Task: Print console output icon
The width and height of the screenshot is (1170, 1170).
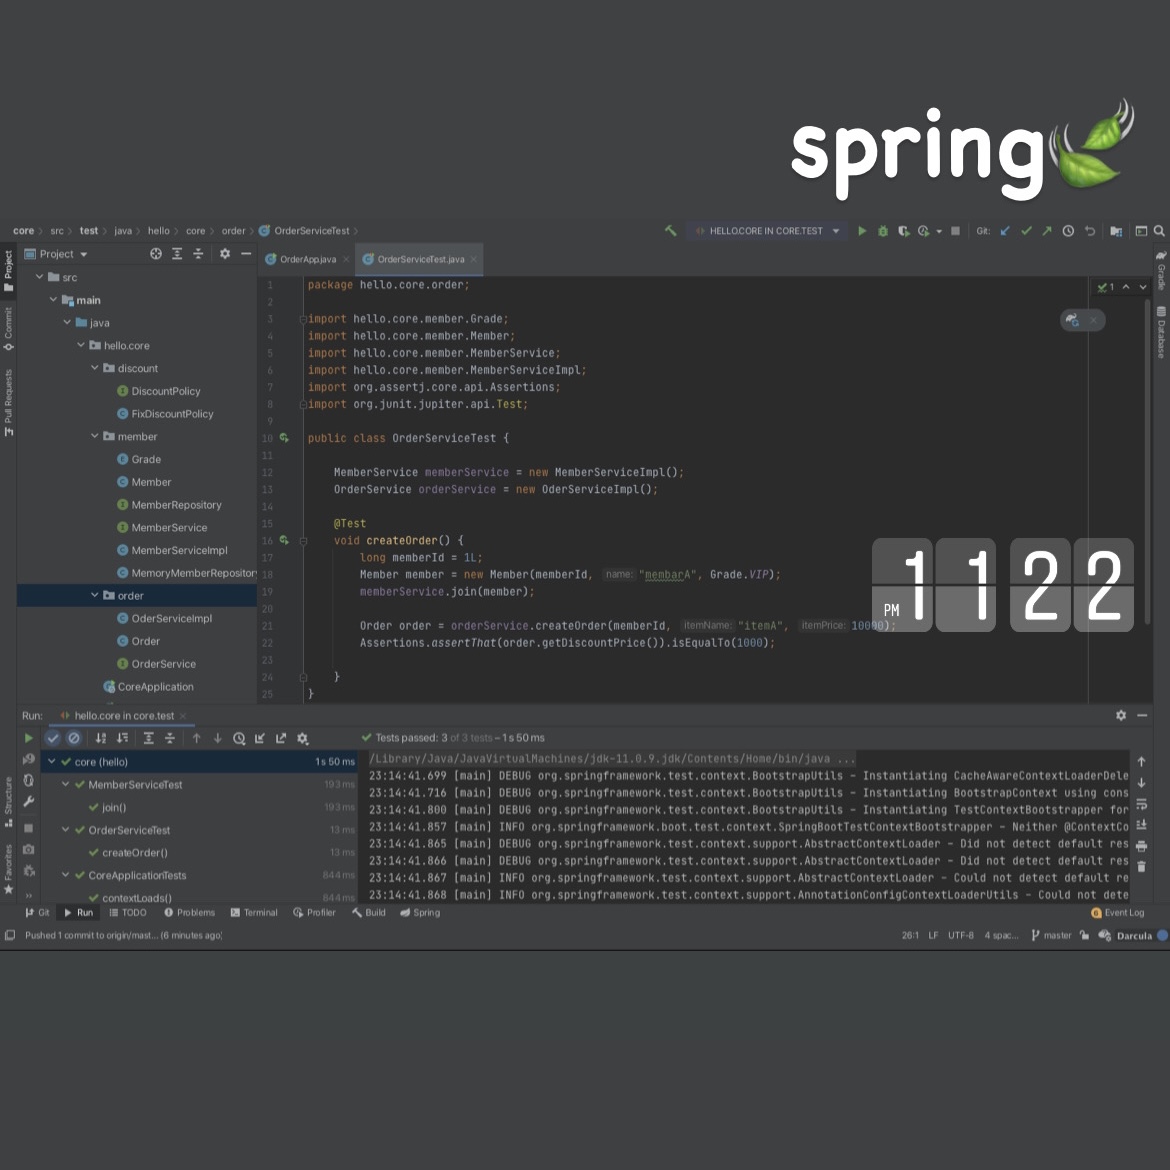Action: click(1141, 845)
